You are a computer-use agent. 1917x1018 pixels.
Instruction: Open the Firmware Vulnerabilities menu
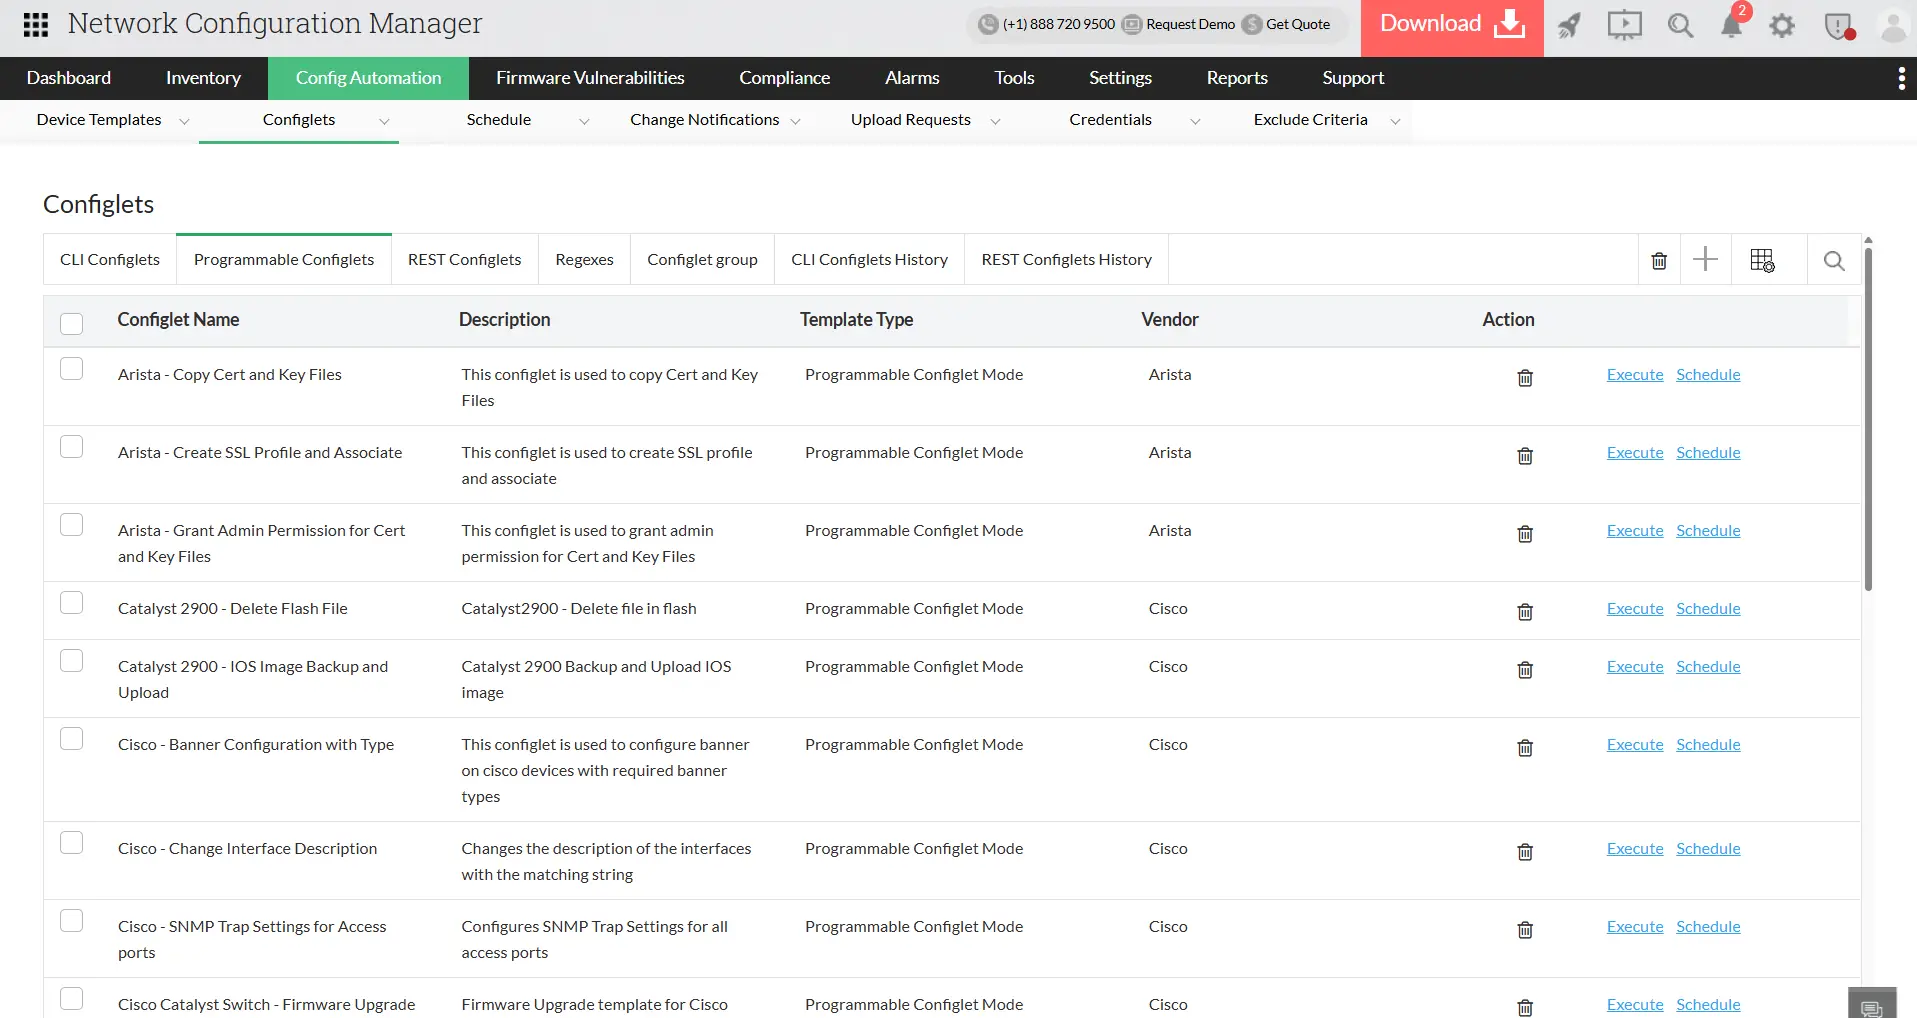pos(590,77)
